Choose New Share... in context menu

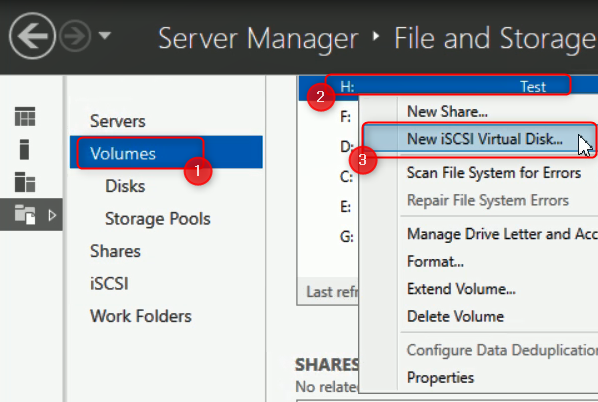pos(447,112)
